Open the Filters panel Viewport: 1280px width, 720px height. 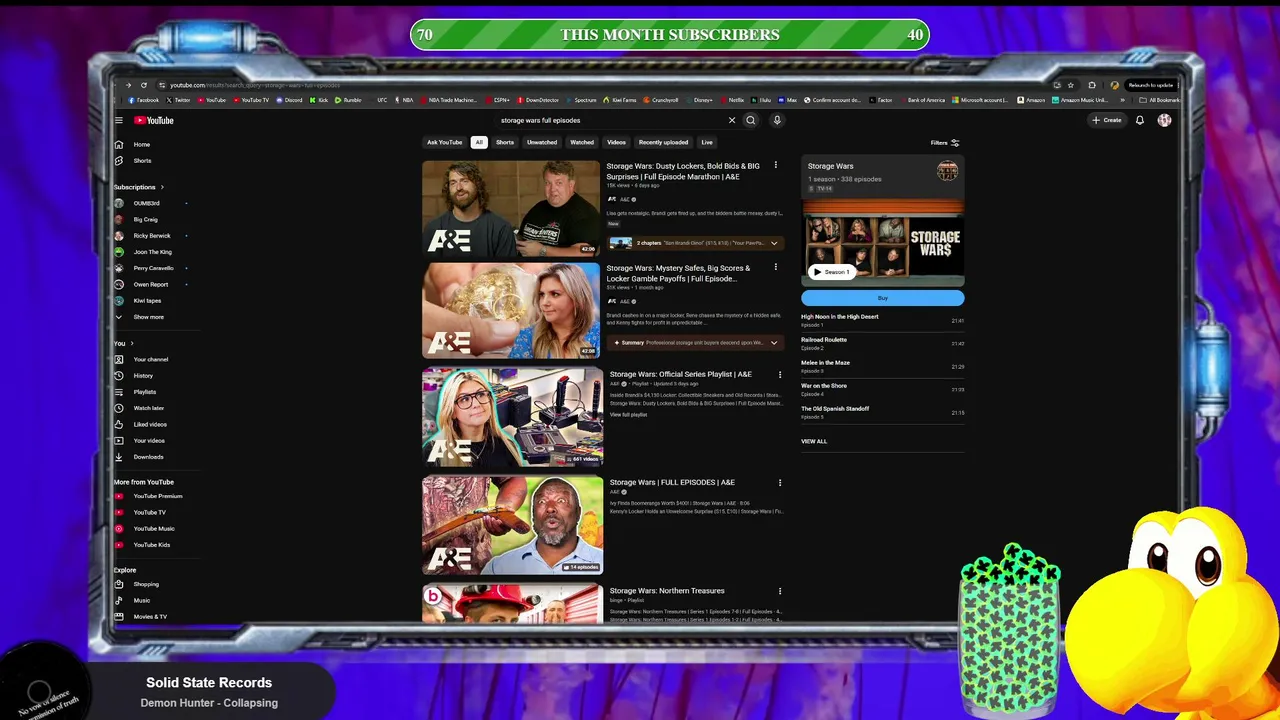coord(945,142)
